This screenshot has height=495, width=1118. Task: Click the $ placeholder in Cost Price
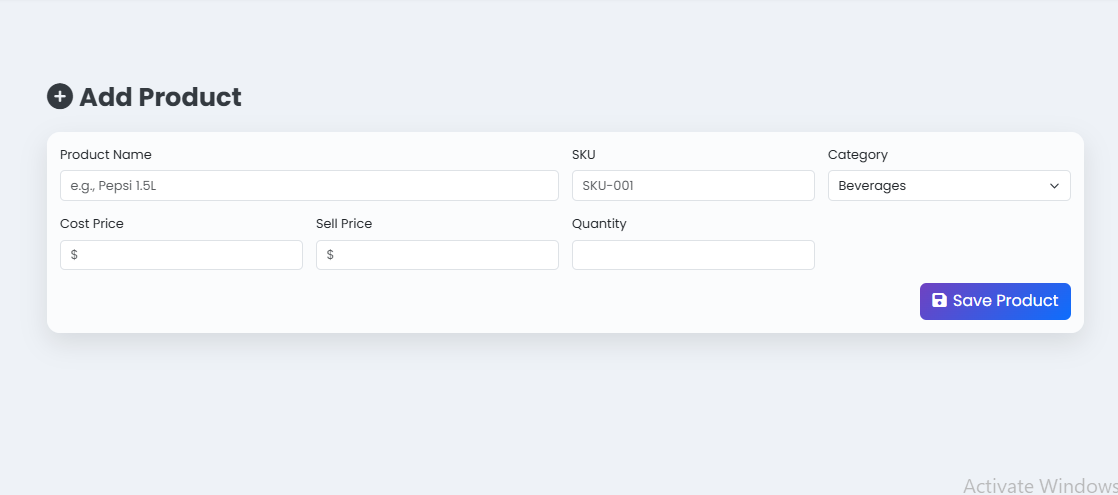[x=74, y=255]
